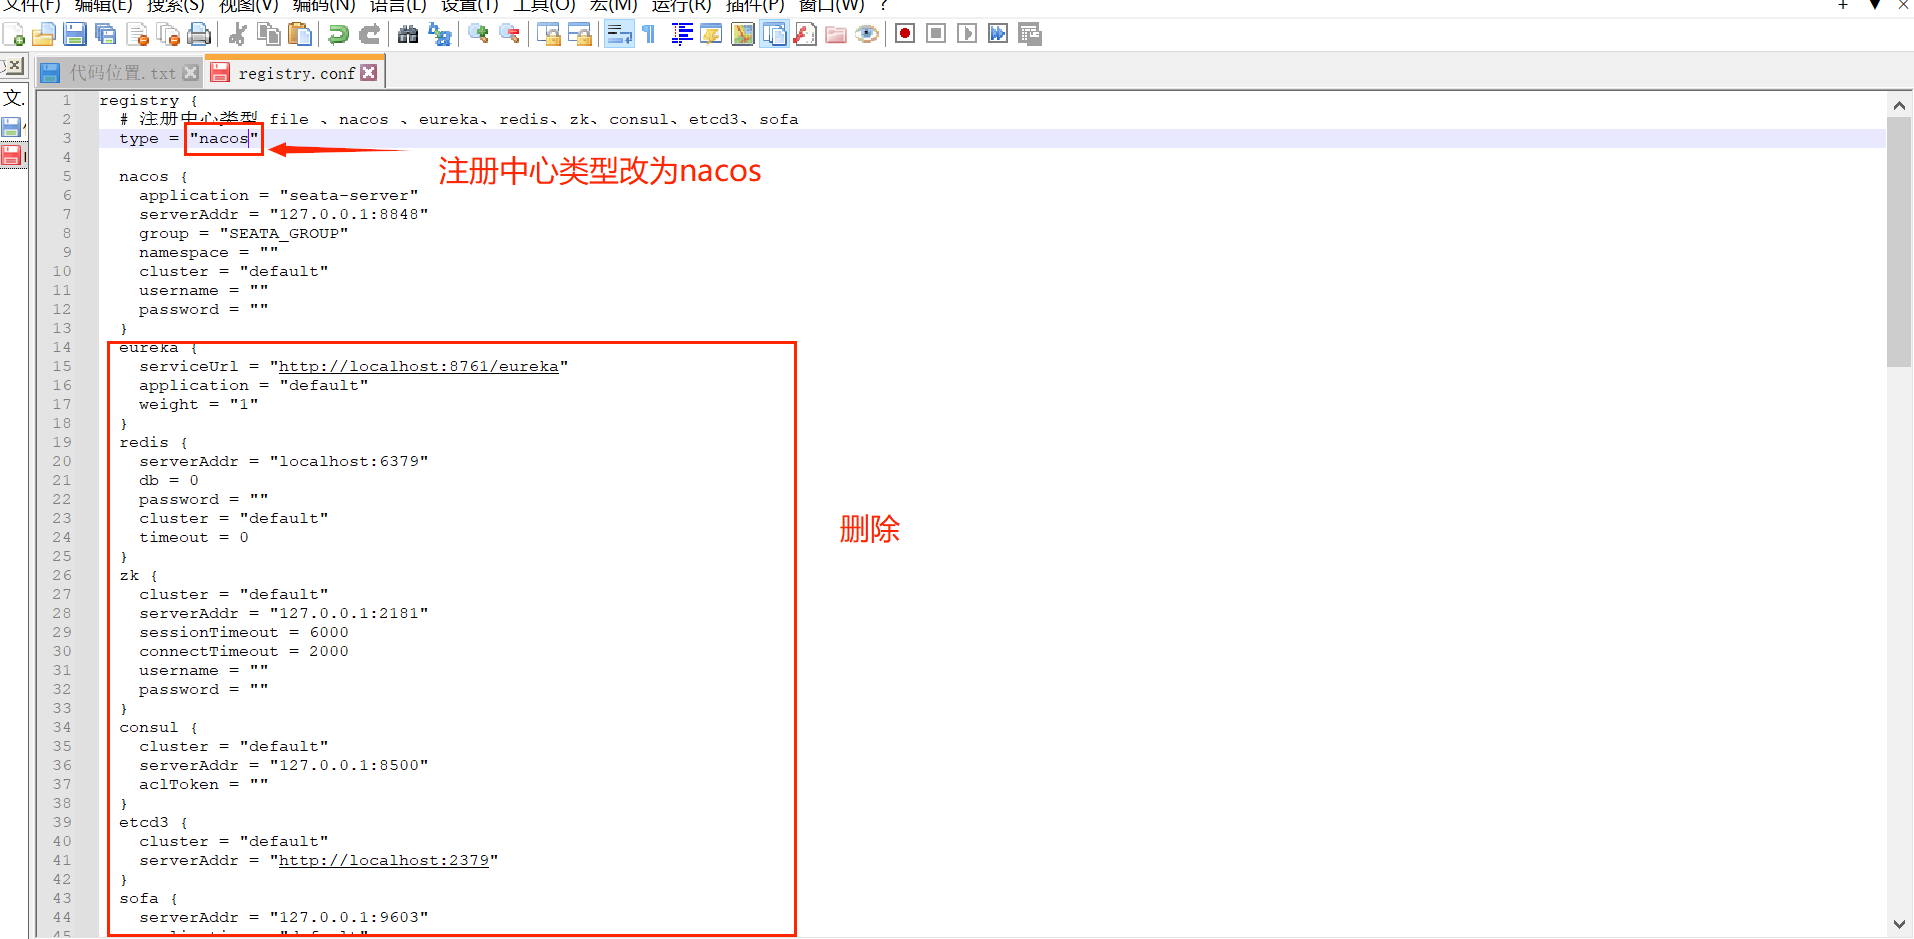Click the "seata-server" application value
Screen dimensions: 1914x939
tap(348, 196)
